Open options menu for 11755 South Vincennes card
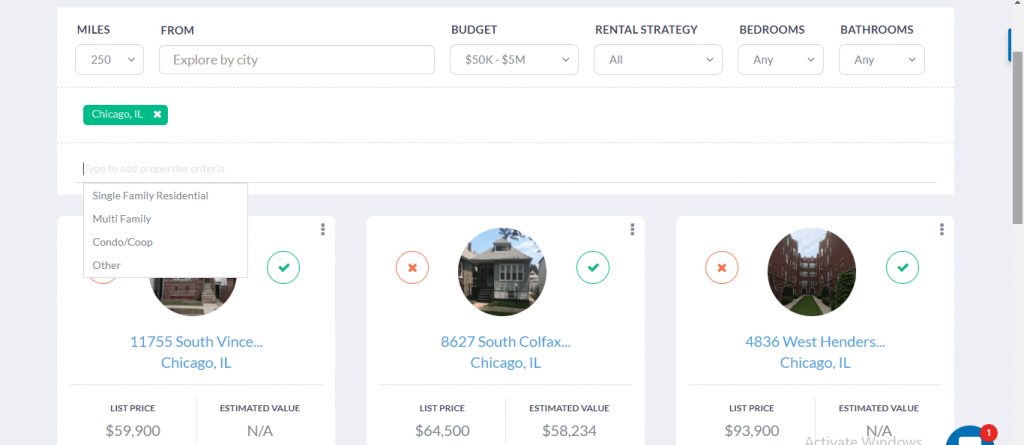This screenshot has height=445, width=1024. click(x=323, y=230)
